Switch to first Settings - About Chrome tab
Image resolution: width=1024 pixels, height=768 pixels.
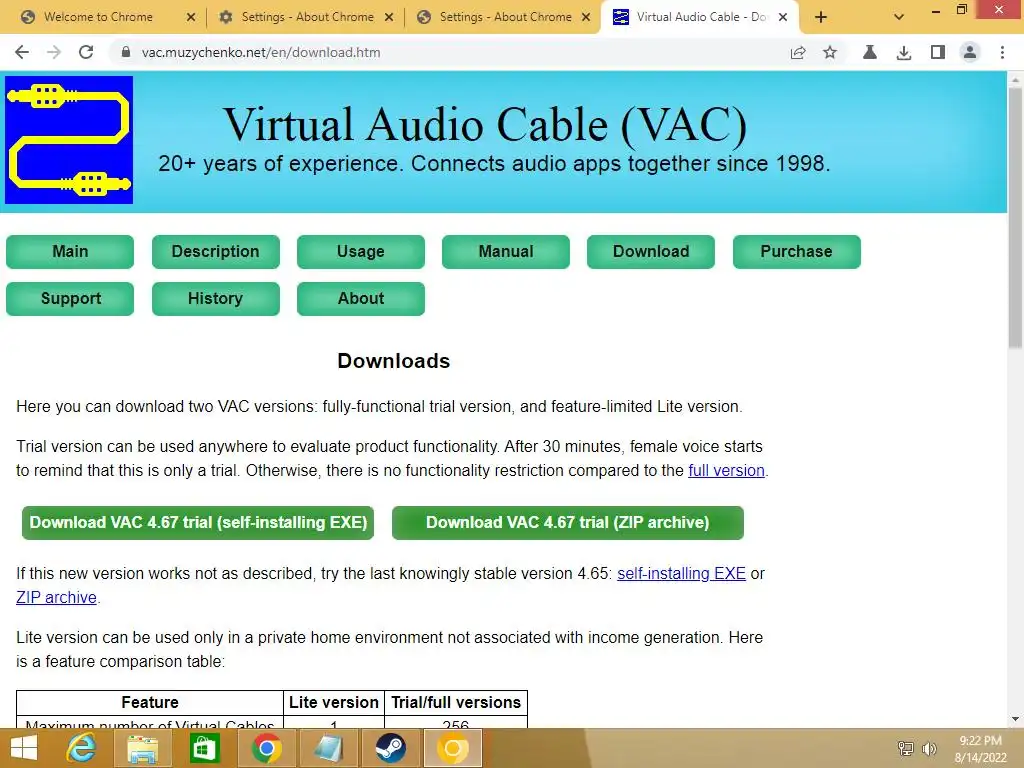tap(307, 17)
